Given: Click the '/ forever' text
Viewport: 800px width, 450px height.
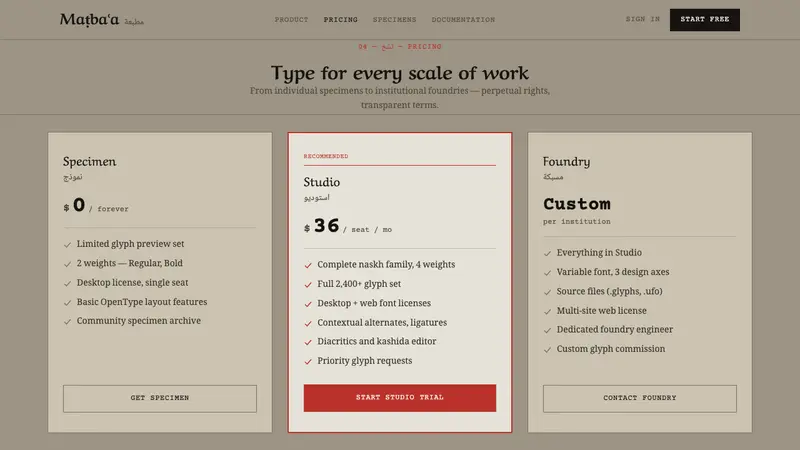Looking at the screenshot, I should coord(109,209).
